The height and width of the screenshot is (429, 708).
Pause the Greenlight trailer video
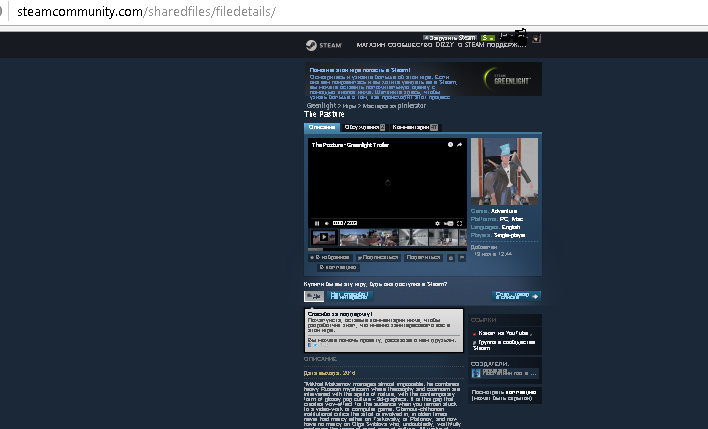pos(317,223)
